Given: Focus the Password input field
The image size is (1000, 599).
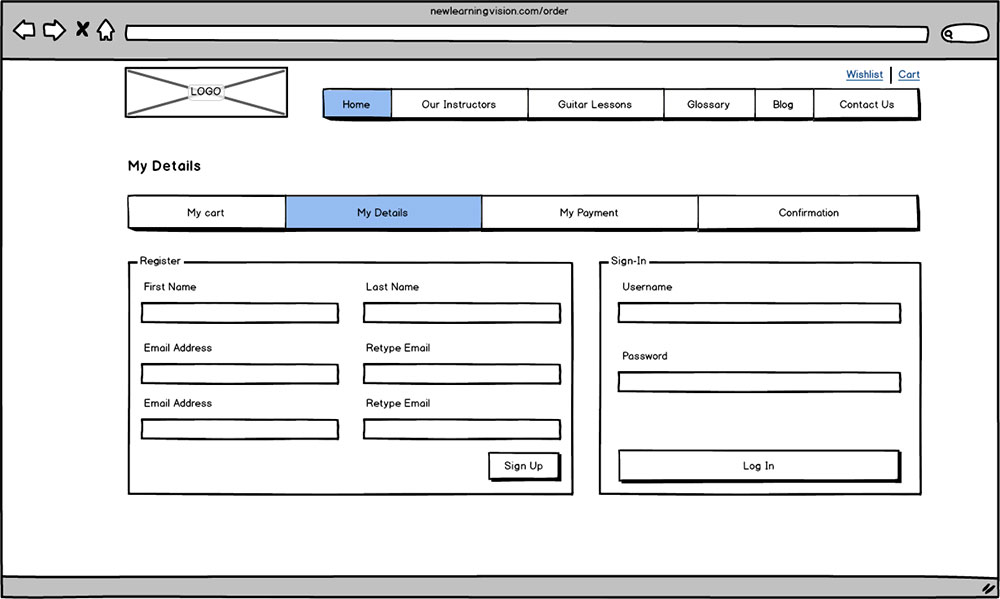Looking at the screenshot, I should click(759, 382).
